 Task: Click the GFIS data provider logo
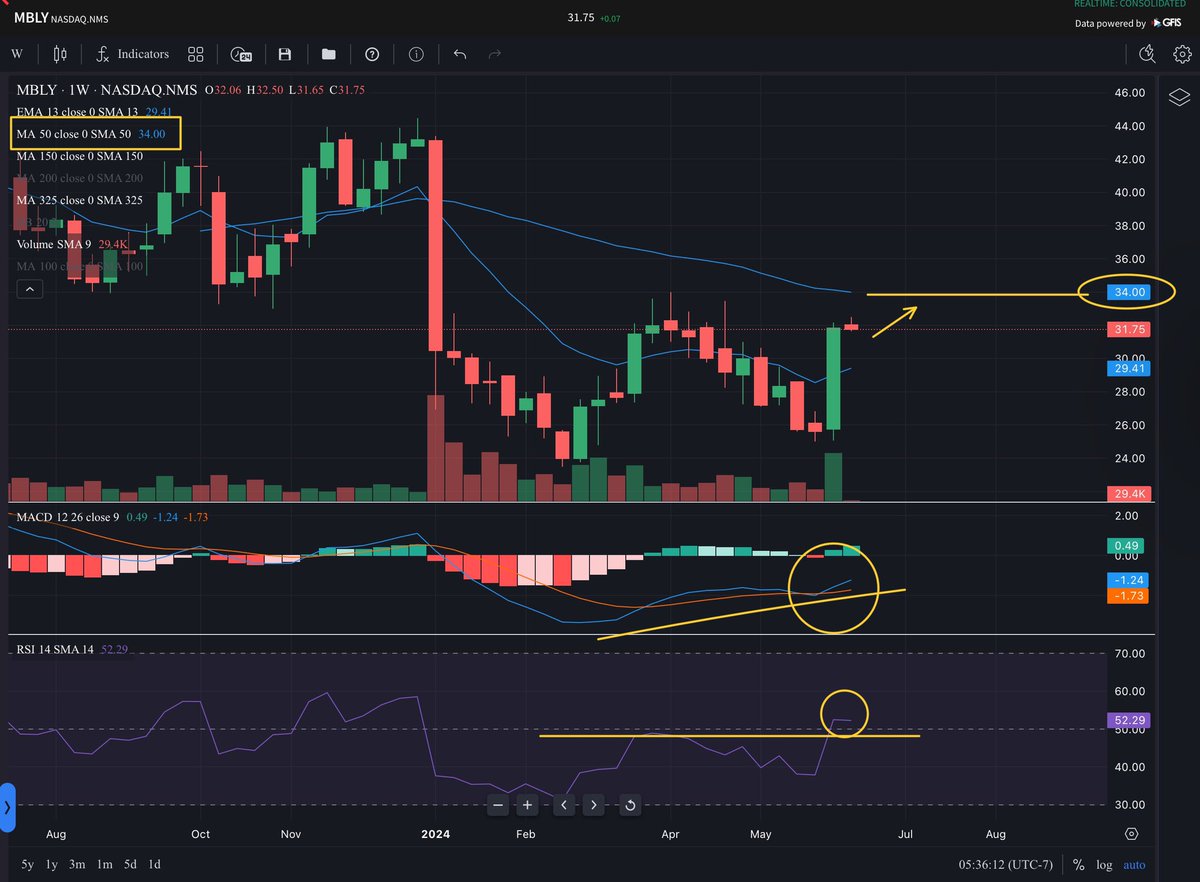click(1168, 23)
